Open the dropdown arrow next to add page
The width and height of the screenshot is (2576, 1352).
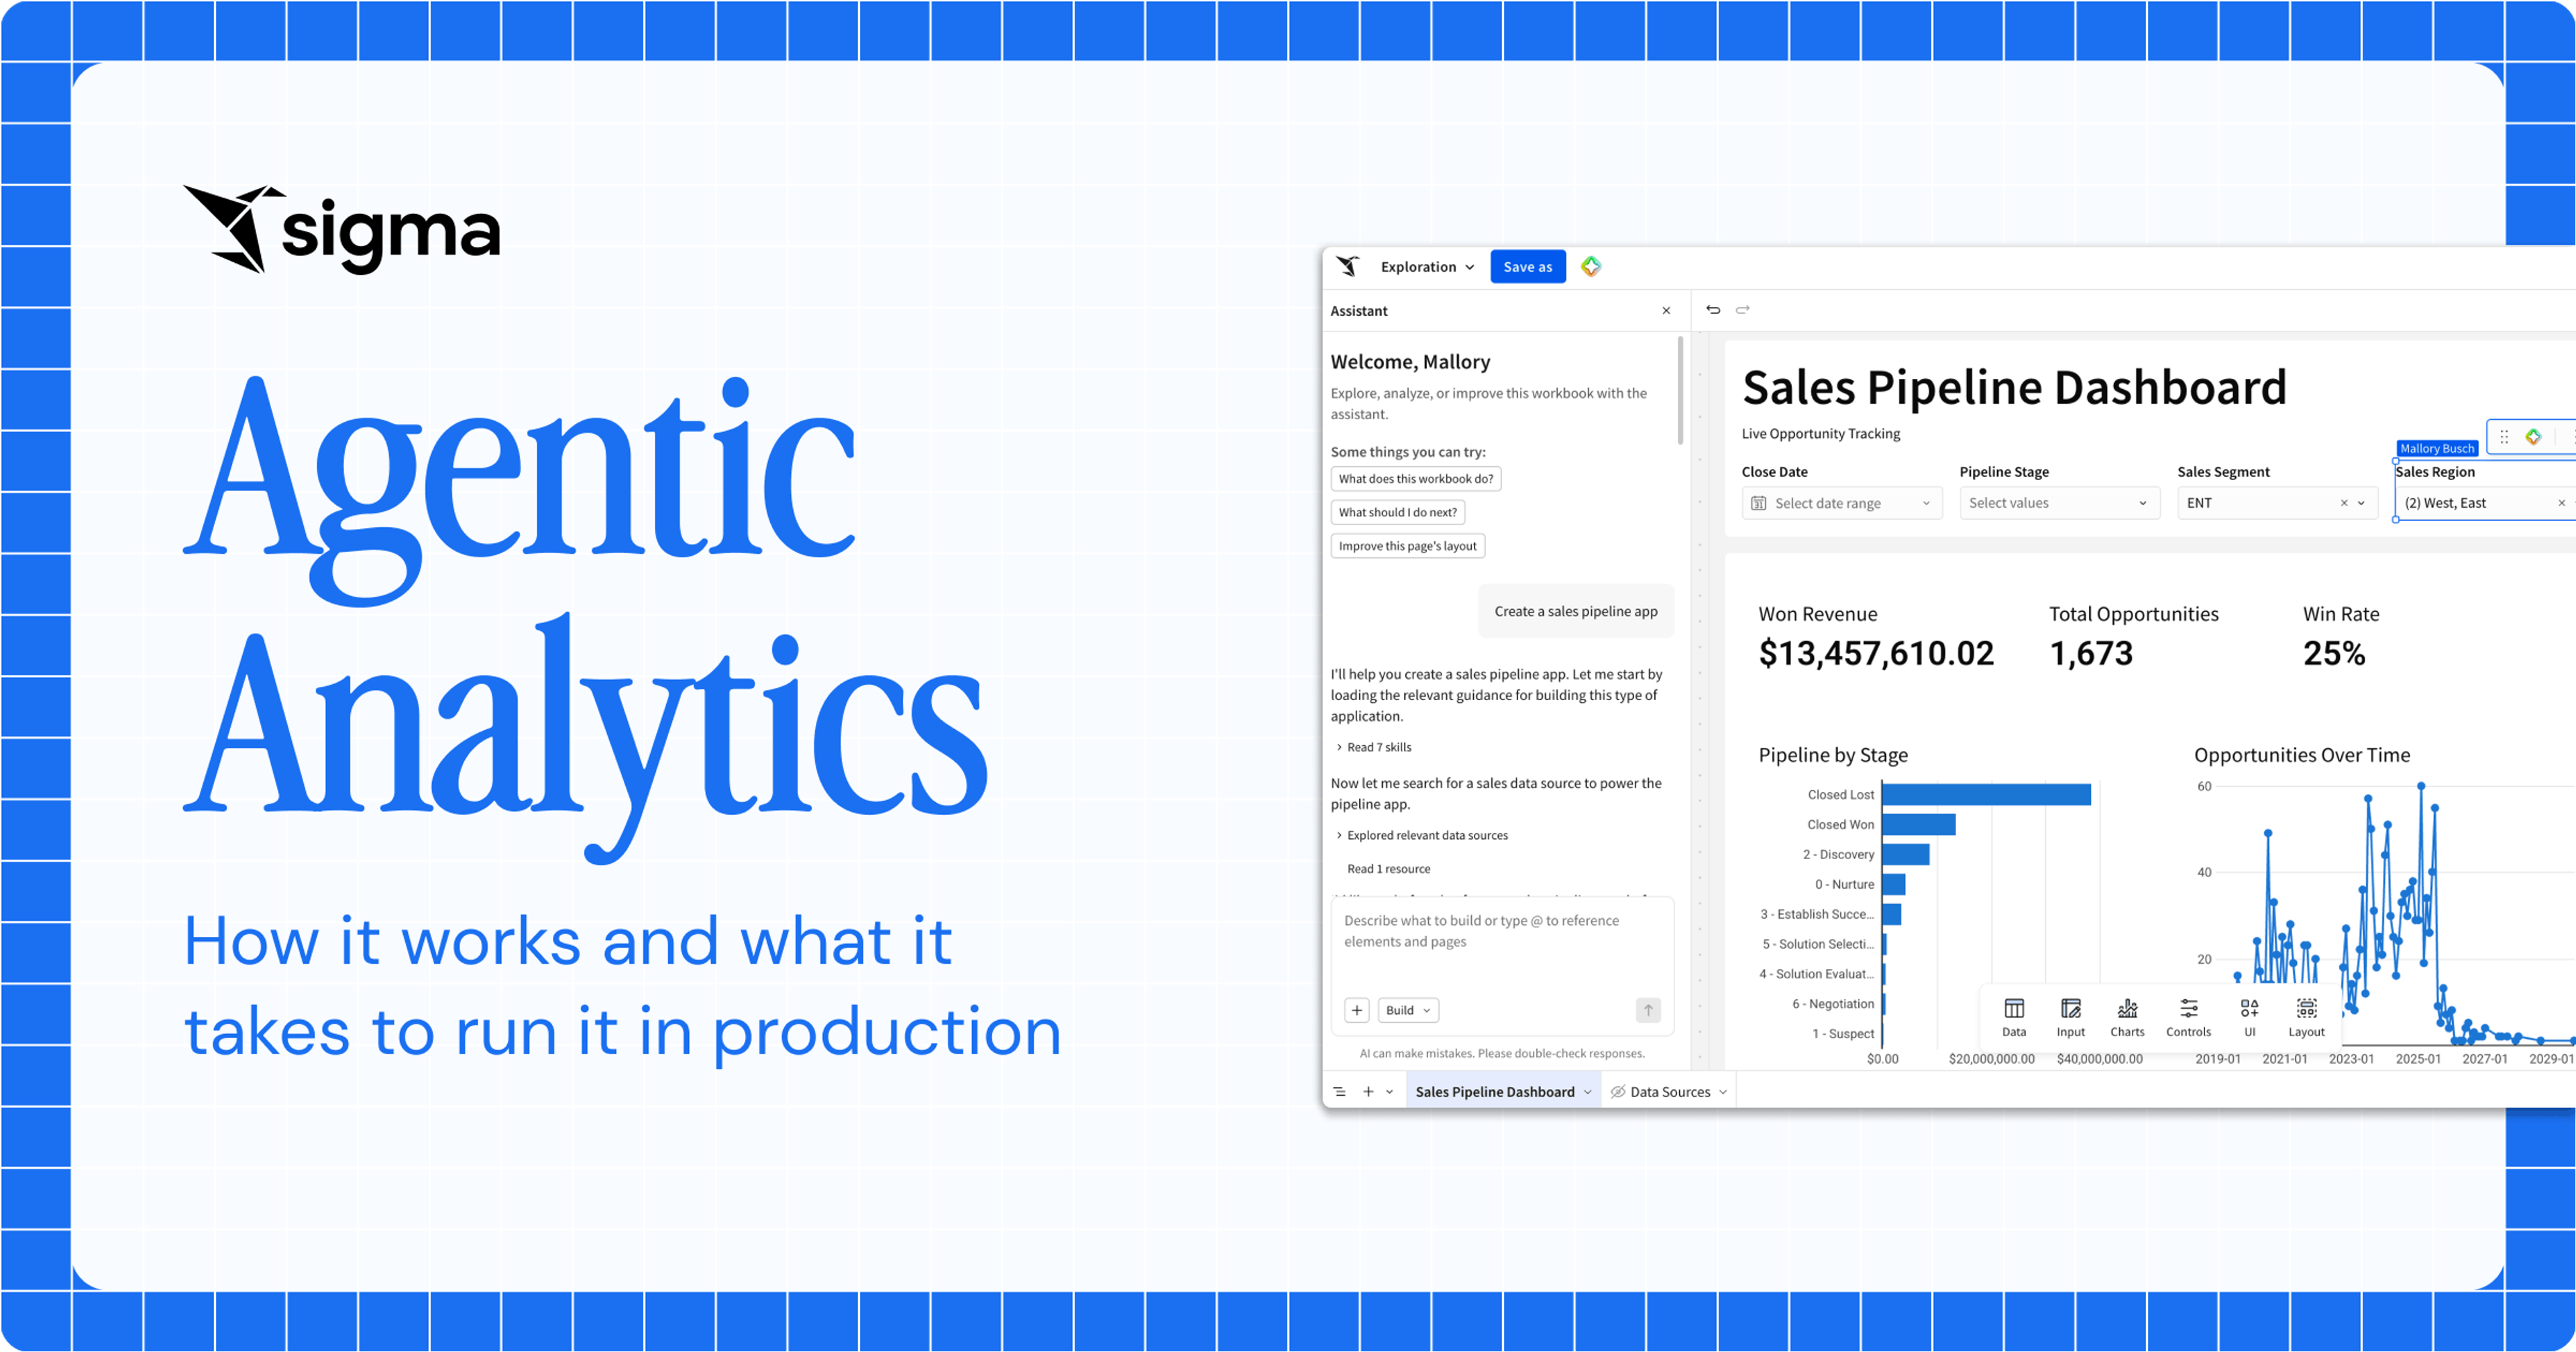pyautogui.click(x=1389, y=1092)
